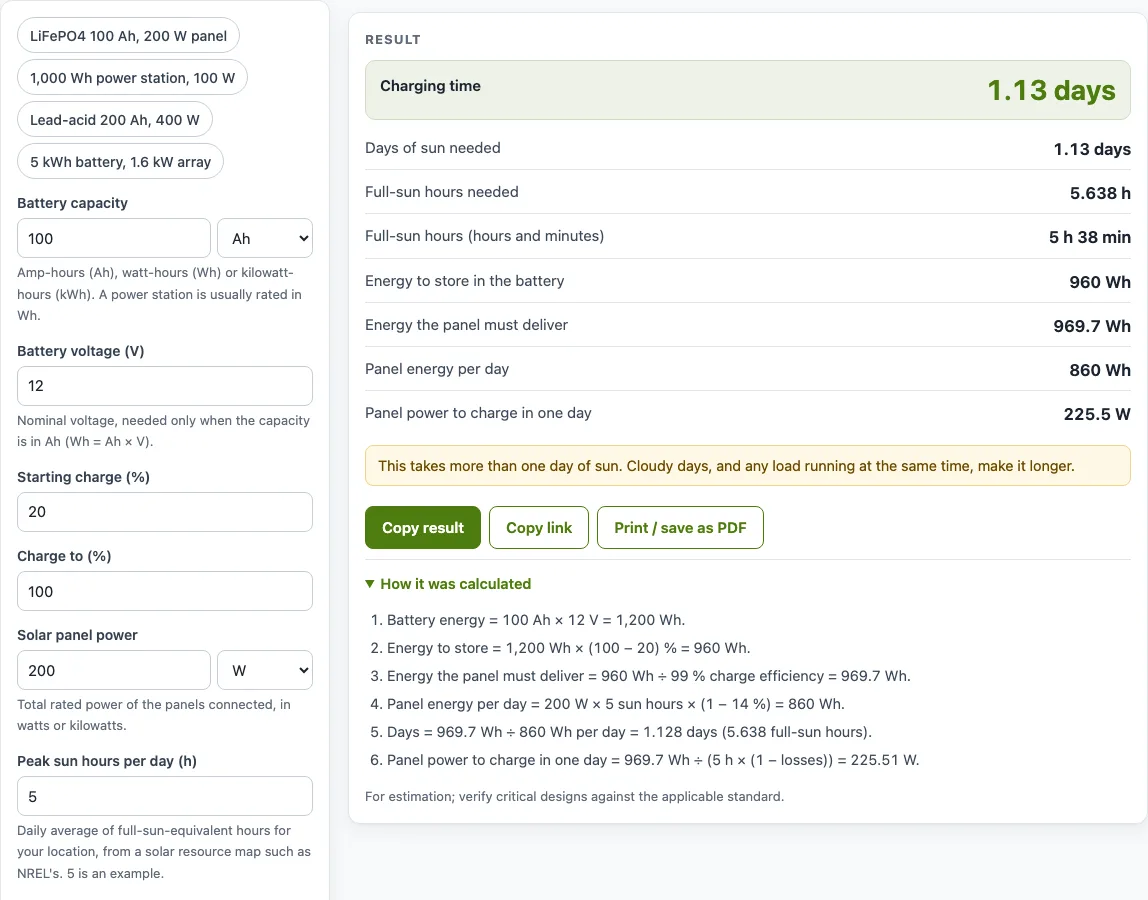Click the 5 h 38 min value
The height and width of the screenshot is (900, 1148).
coord(1089,237)
